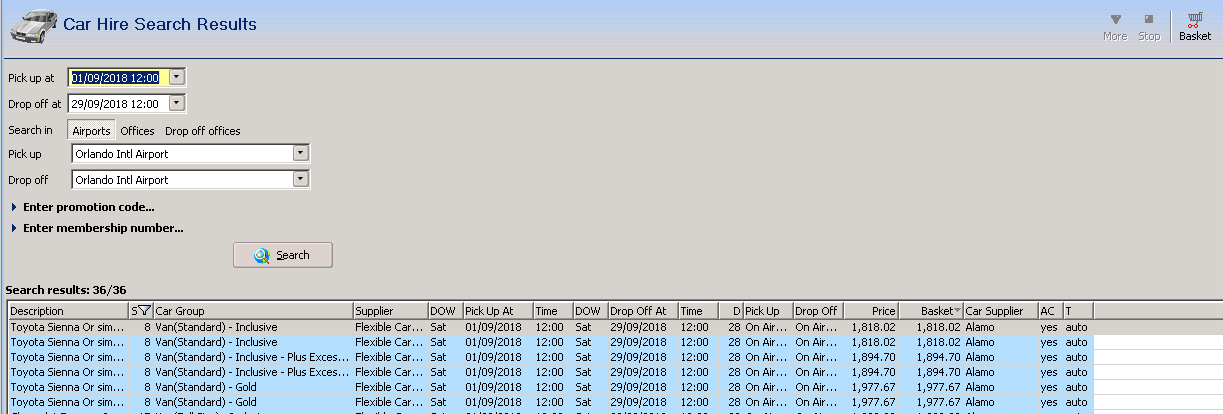Image resolution: width=1223 pixels, height=414 pixels.
Task: Open the Drop off at date dropdown
Action: click(177, 103)
